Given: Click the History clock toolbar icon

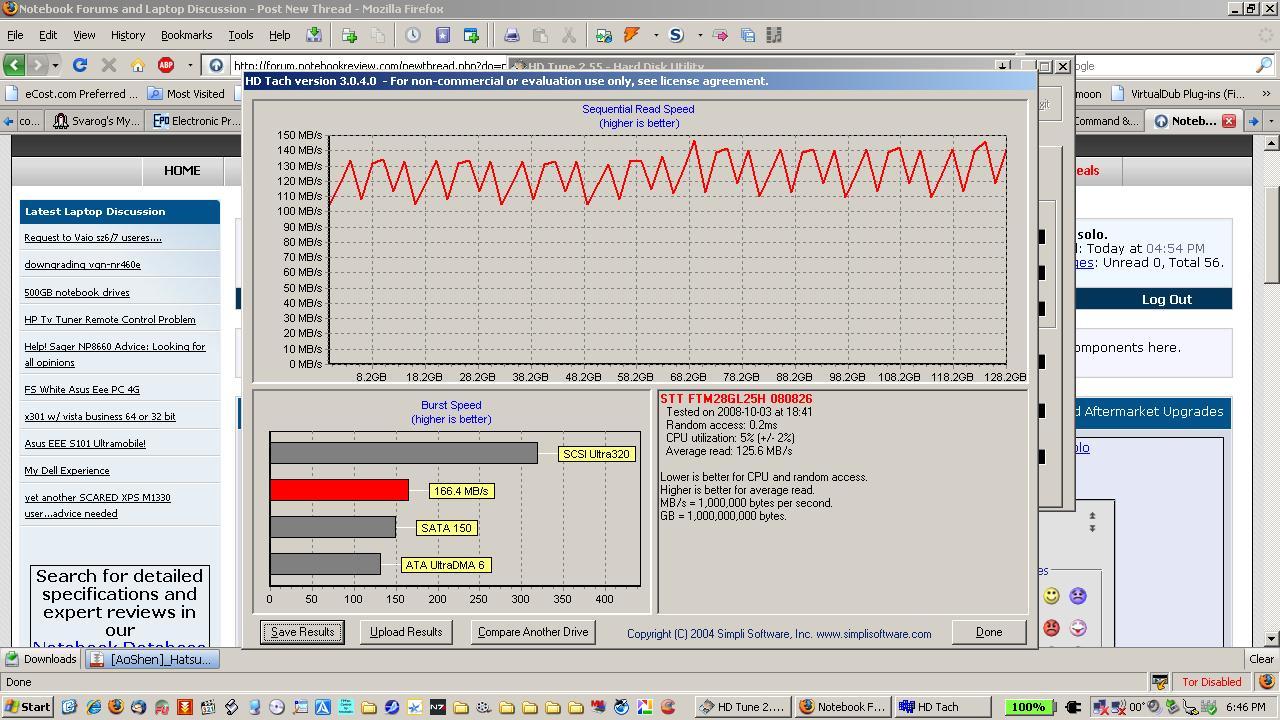Looking at the screenshot, I should 413,35.
